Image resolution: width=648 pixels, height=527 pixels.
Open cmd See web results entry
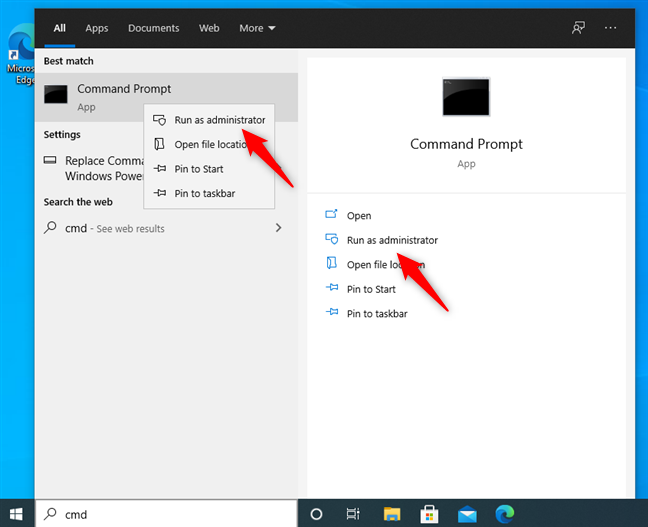(x=166, y=228)
